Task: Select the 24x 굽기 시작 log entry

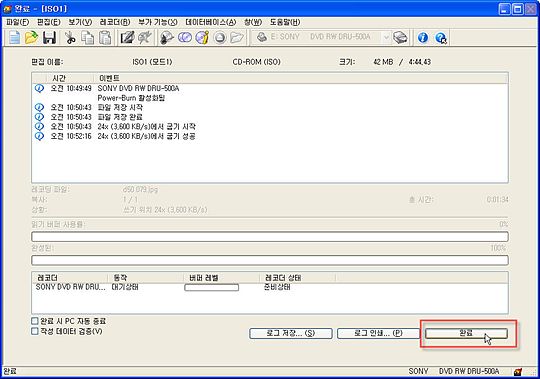Action: click(x=146, y=127)
